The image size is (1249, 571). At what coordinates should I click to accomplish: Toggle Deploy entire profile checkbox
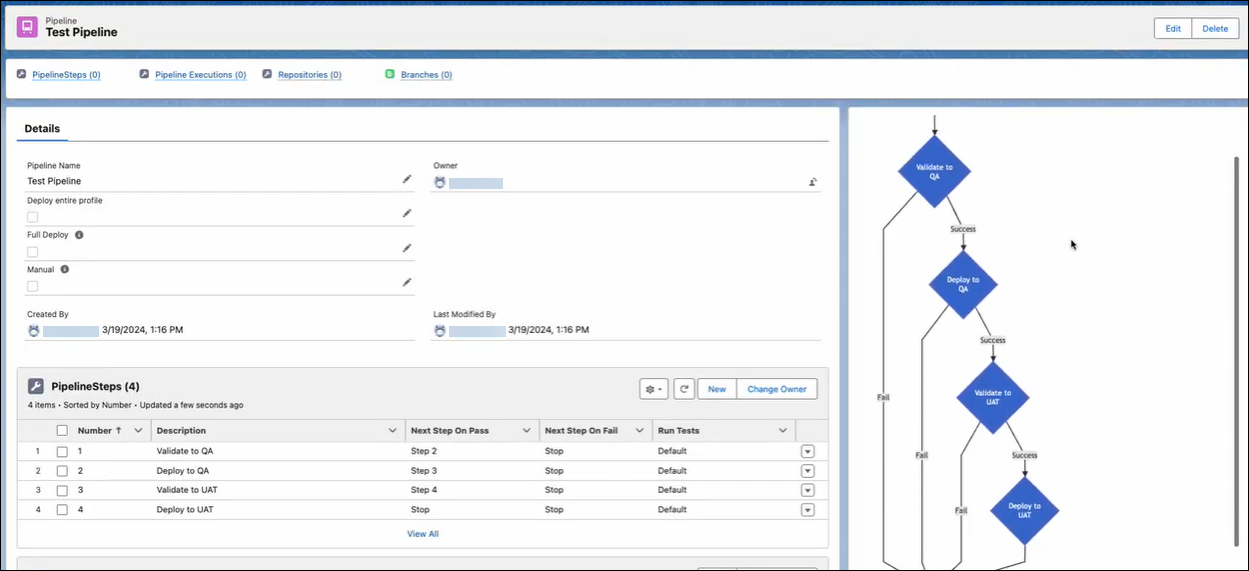(x=33, y=217)
